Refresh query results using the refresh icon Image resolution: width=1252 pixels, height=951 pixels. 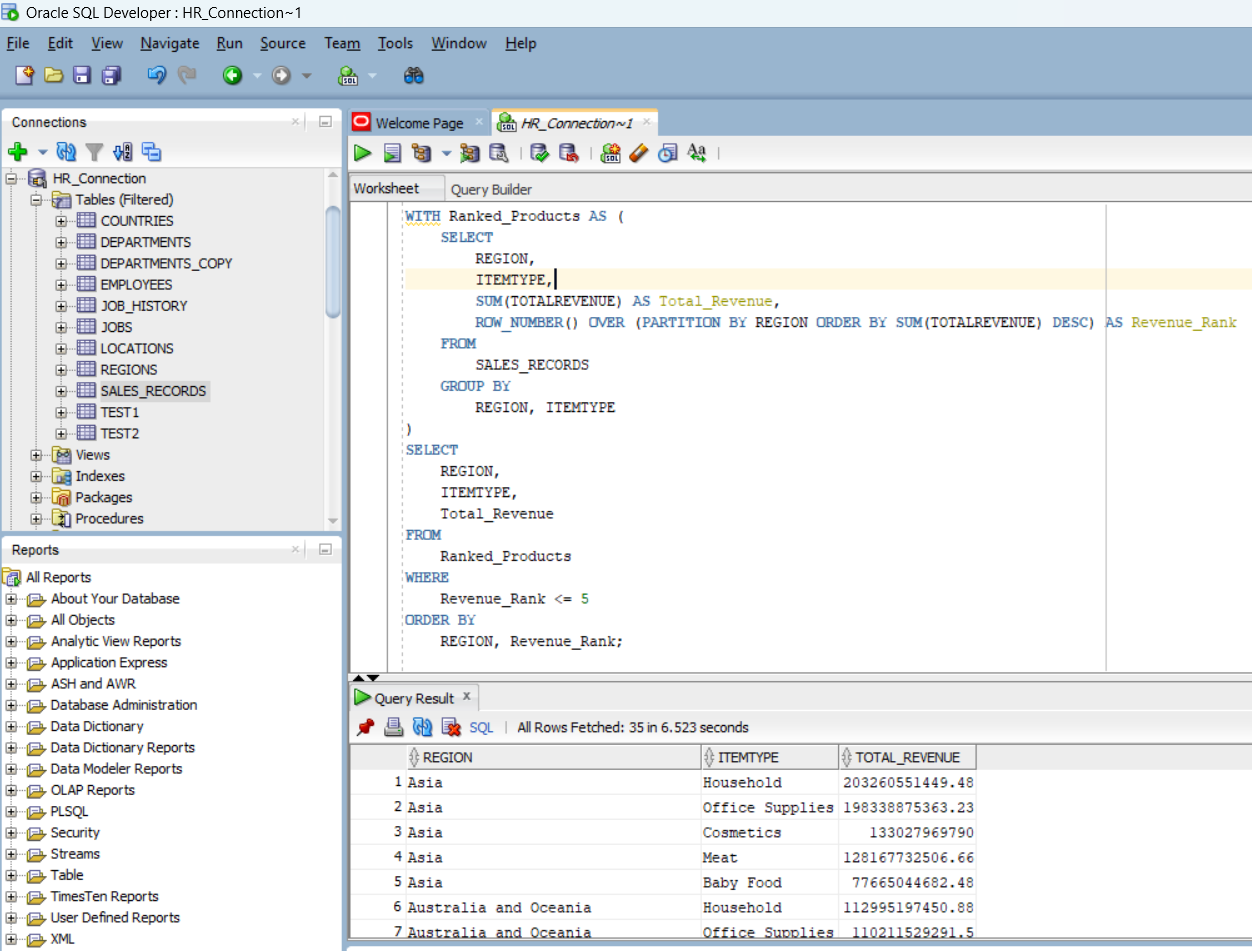pos(420,727)
